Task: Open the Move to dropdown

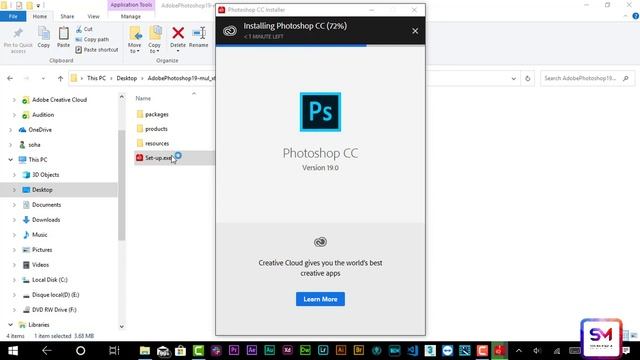Action: click(x=135, y=48)
